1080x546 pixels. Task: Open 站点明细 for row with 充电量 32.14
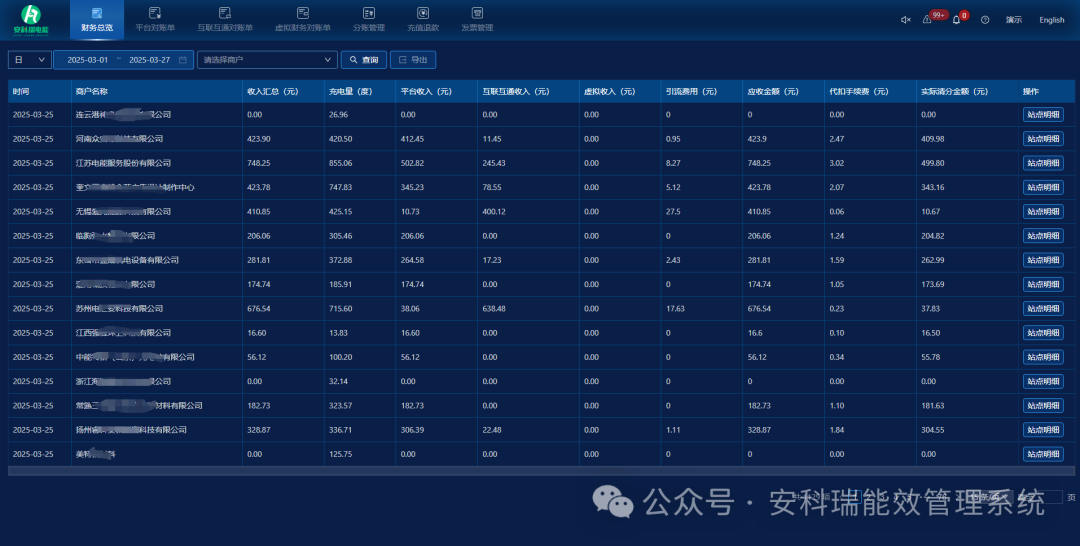pyautogui.click(x=1043, y=381)
